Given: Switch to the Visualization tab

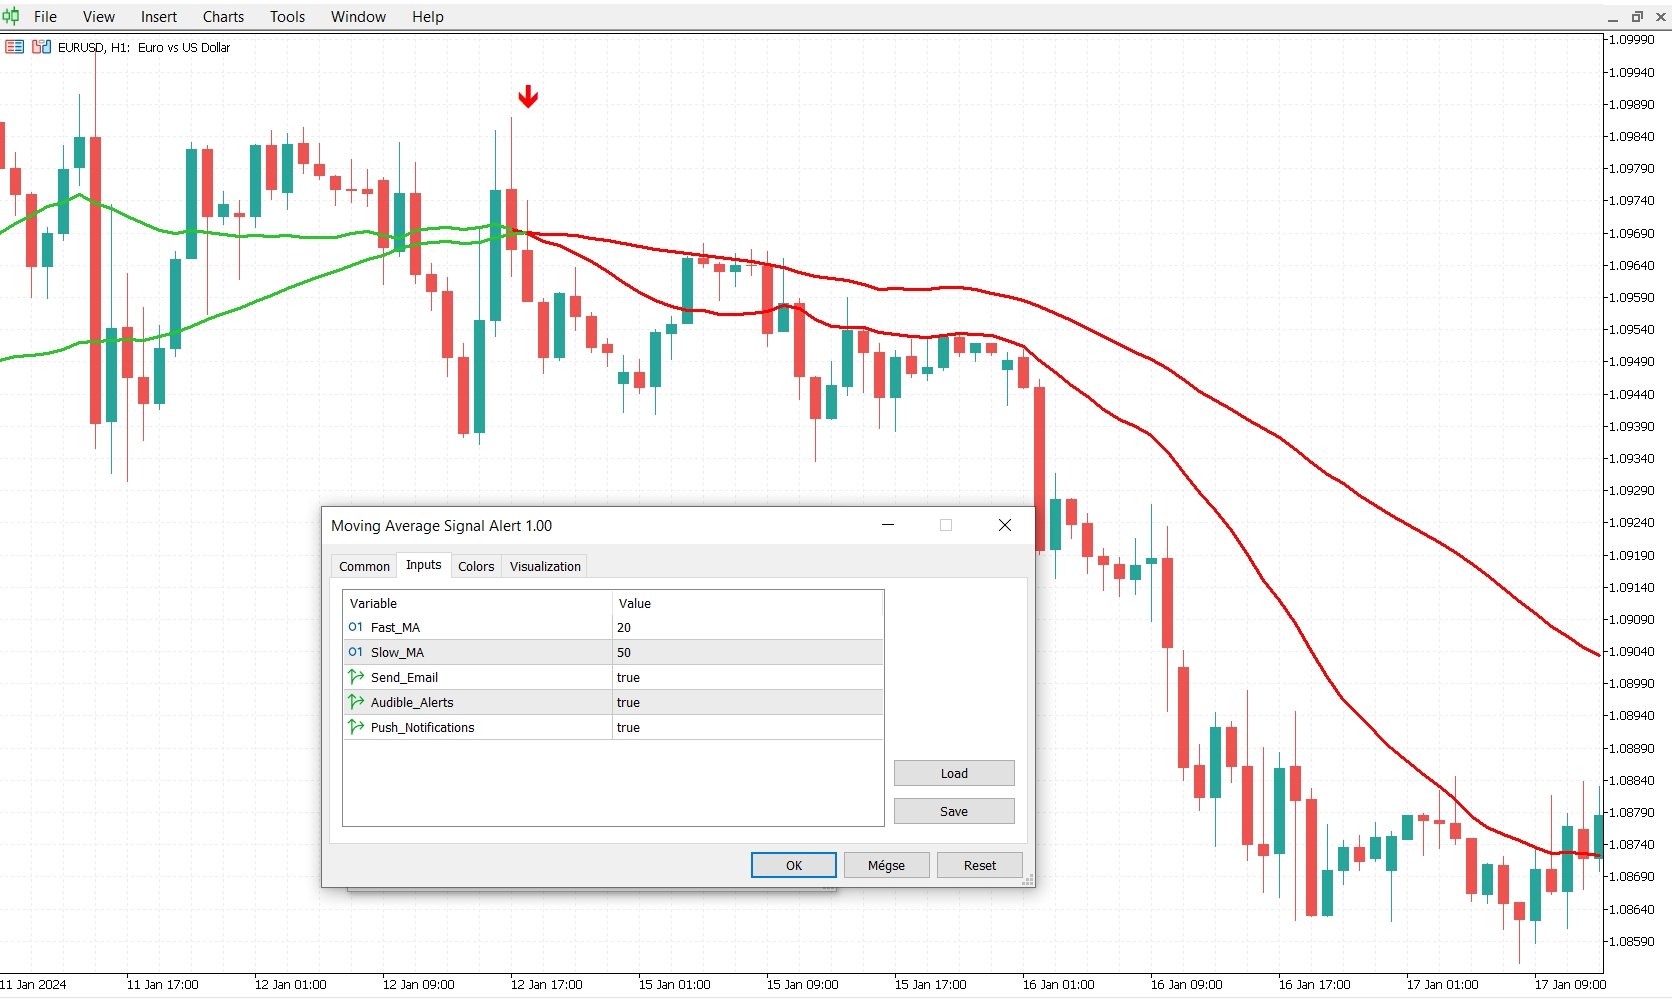Looking at the screenshot, I should coord(544,566).
